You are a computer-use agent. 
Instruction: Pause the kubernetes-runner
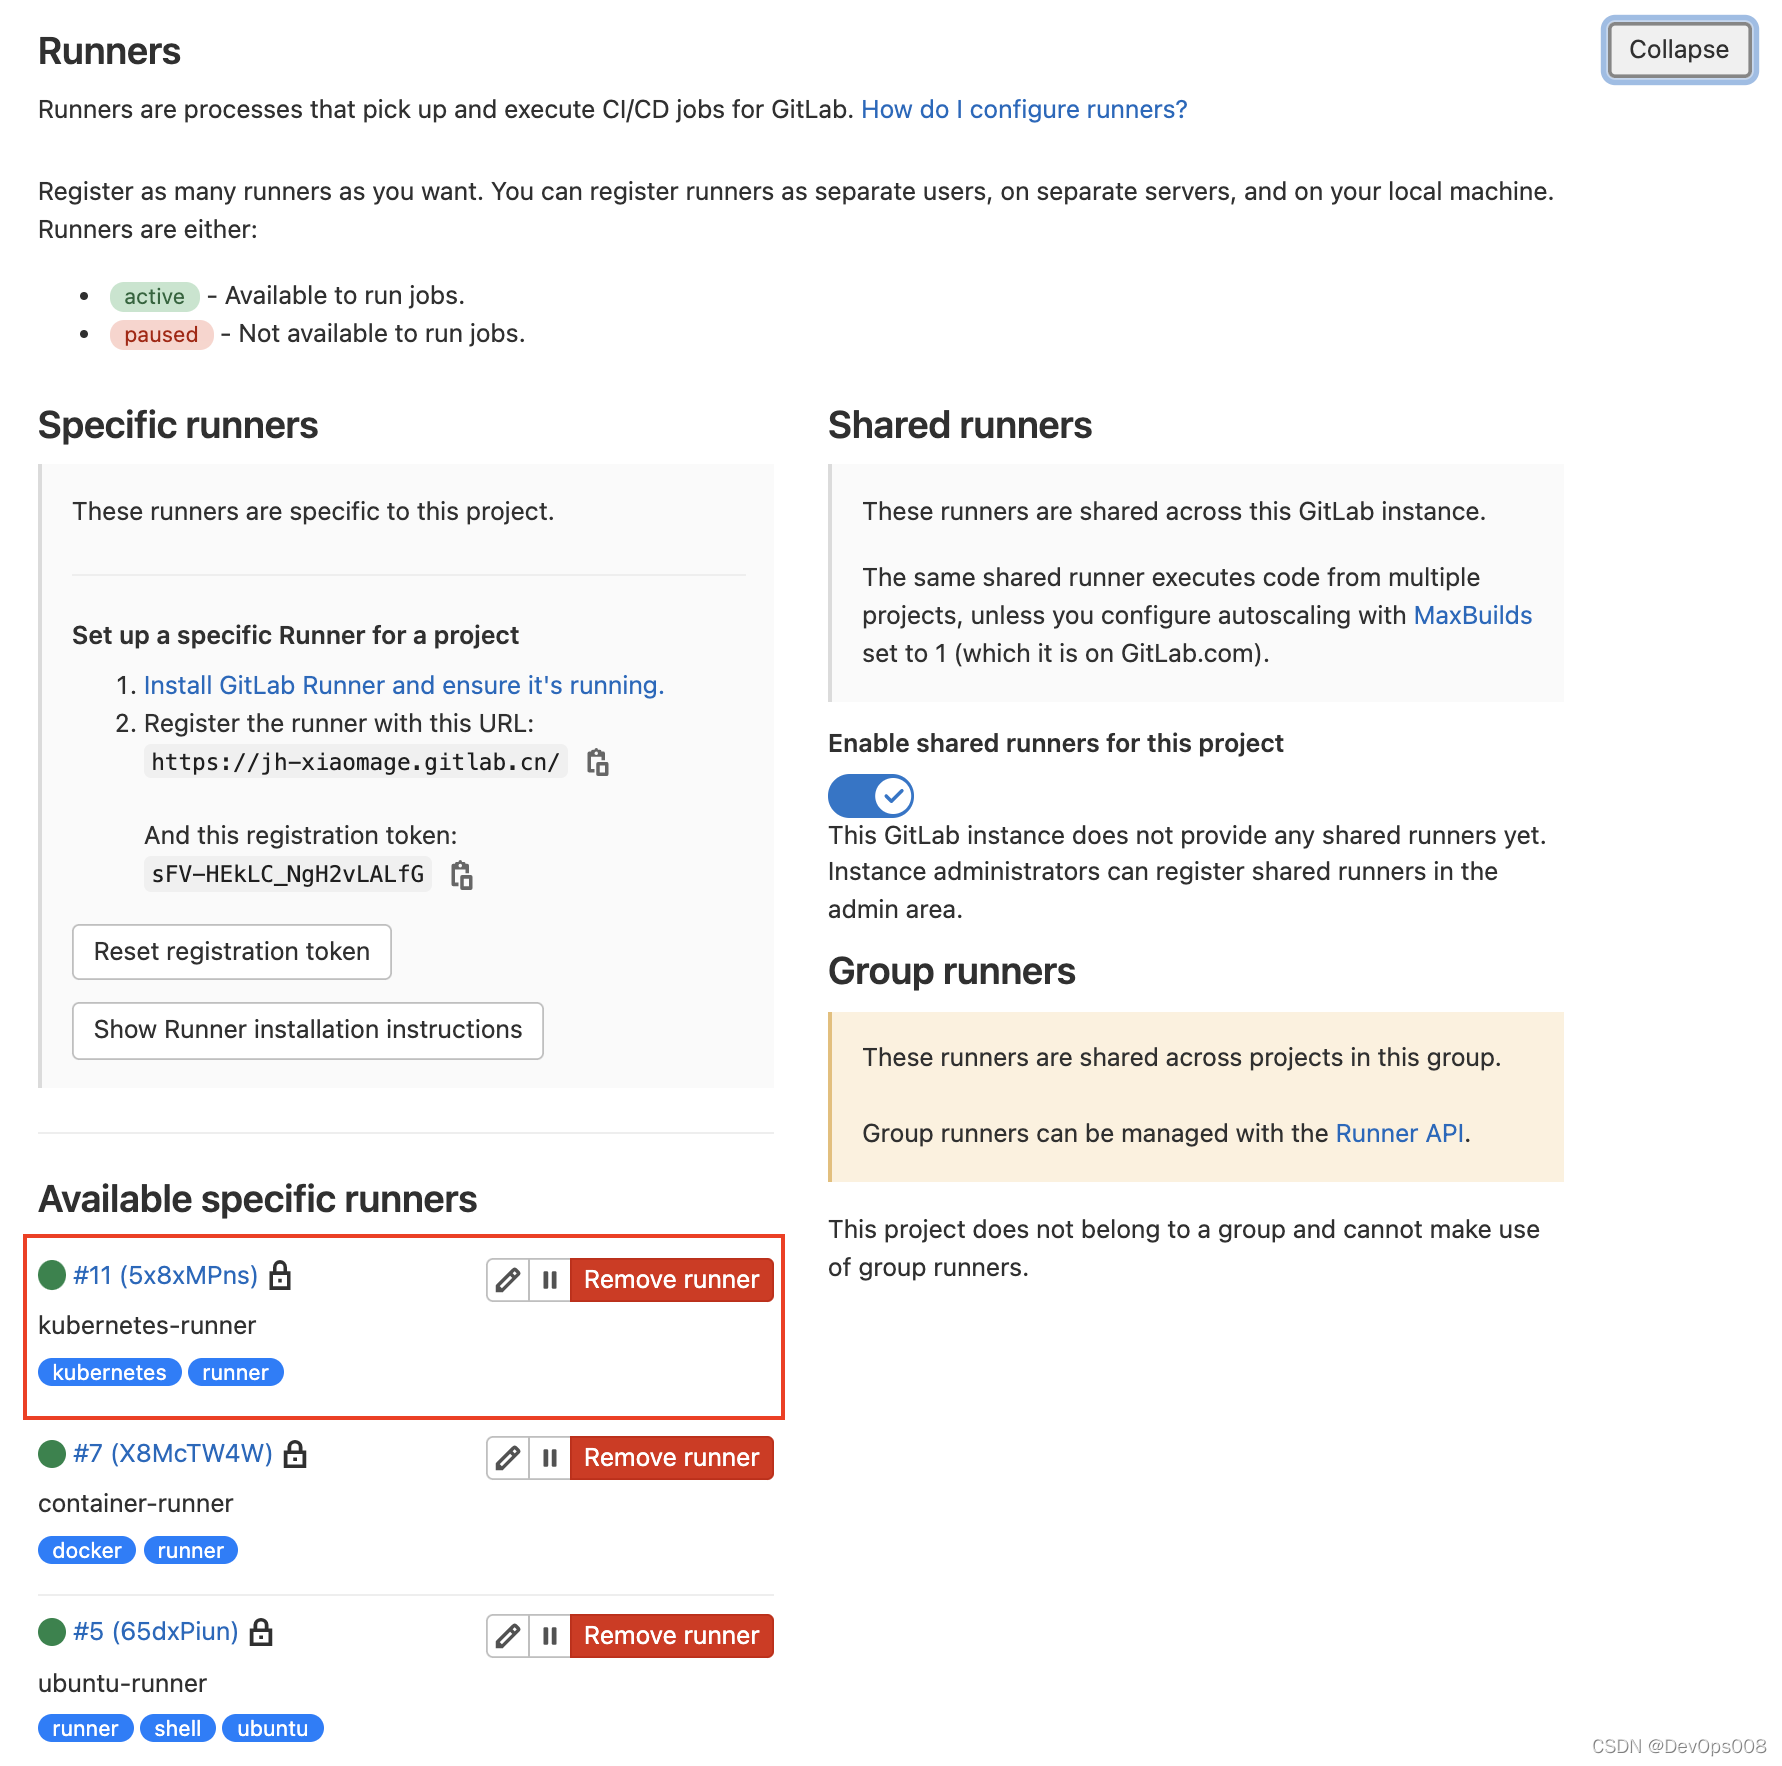tap(549, 1279)
